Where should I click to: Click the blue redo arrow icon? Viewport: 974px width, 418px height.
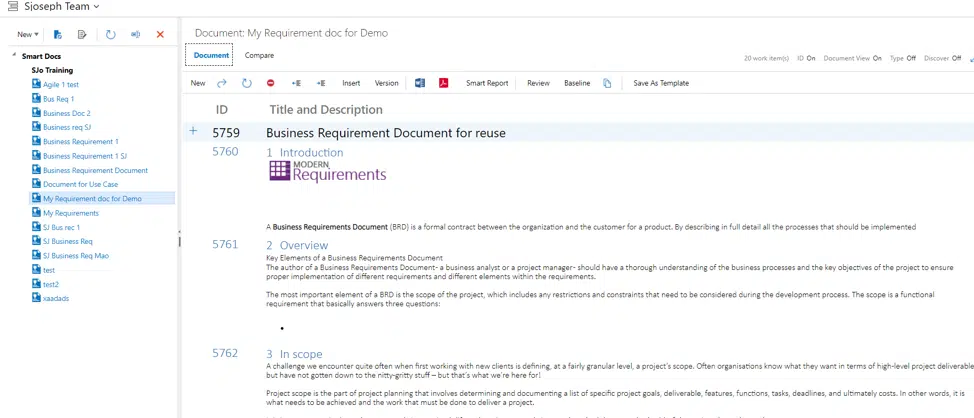click(222, 83)
